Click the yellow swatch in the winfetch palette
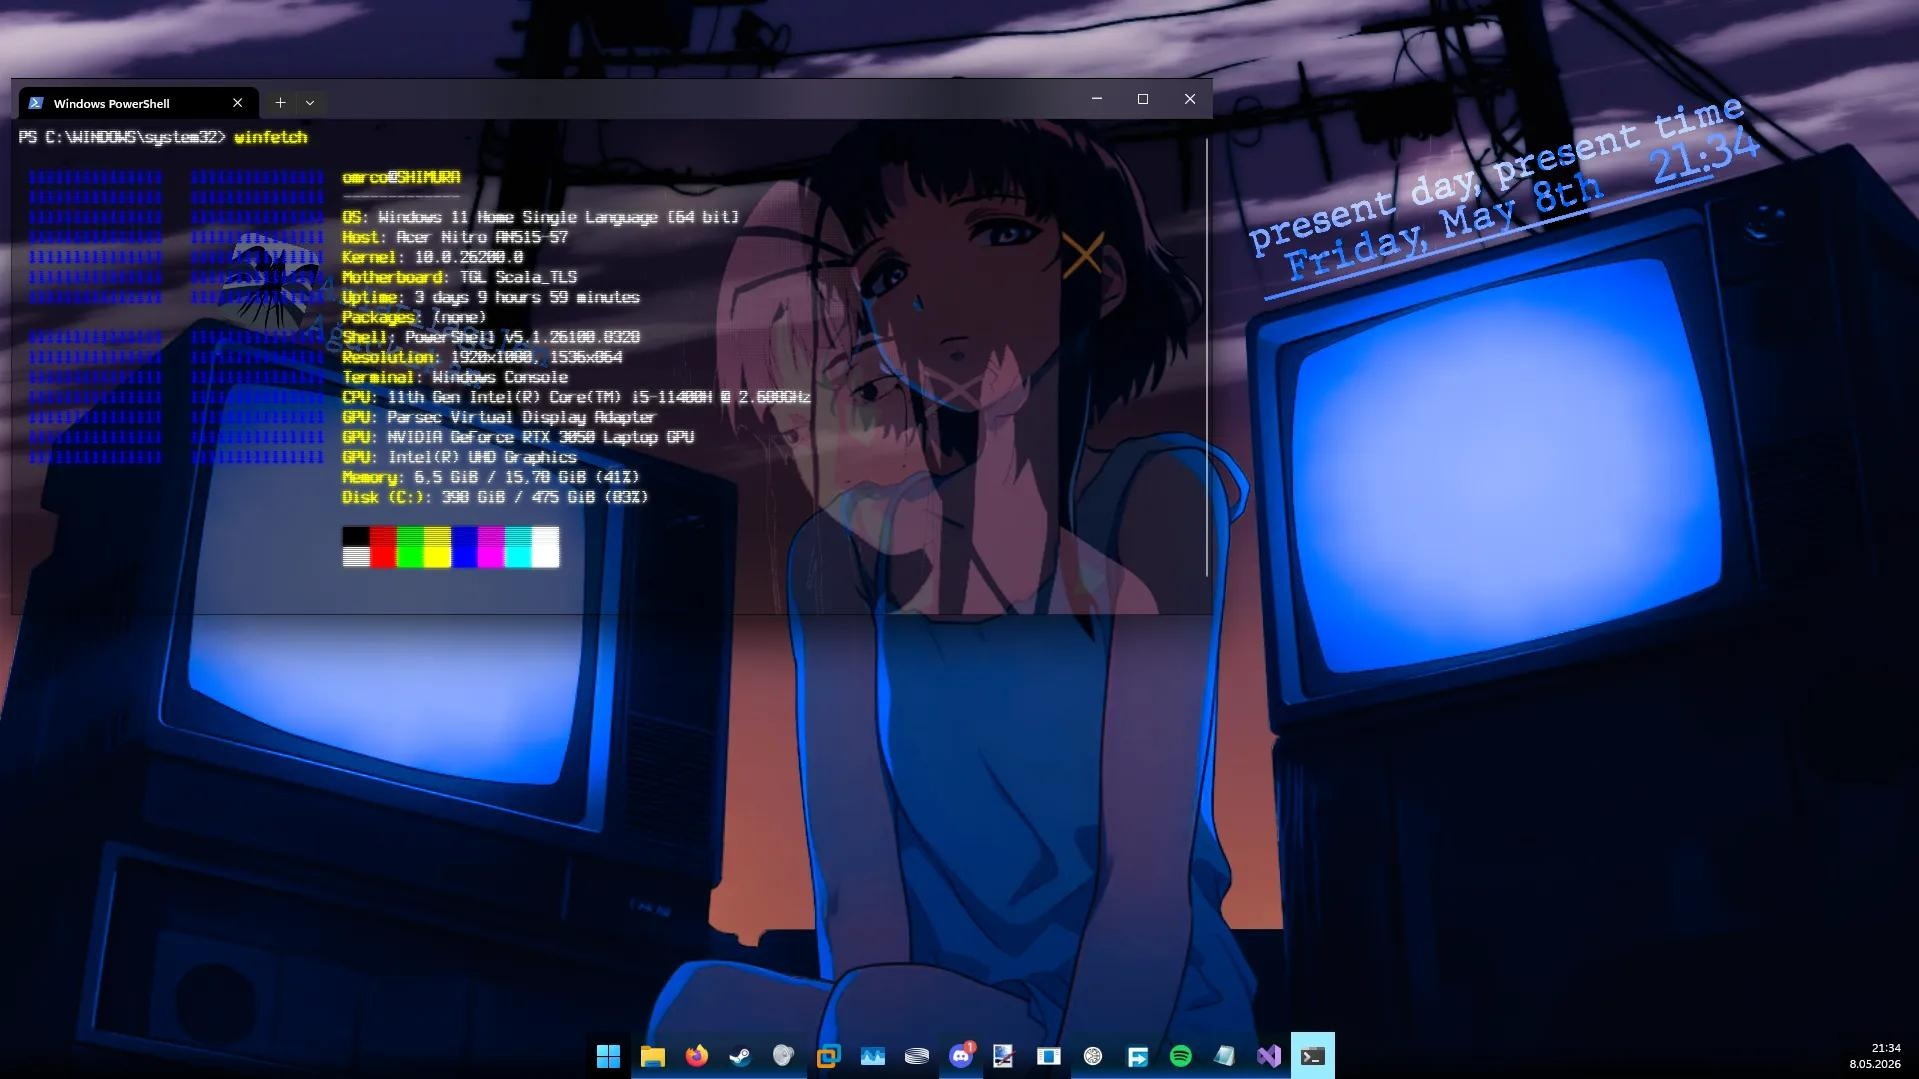Viewport: 1919px width, 1079px height. click(437, 547)
